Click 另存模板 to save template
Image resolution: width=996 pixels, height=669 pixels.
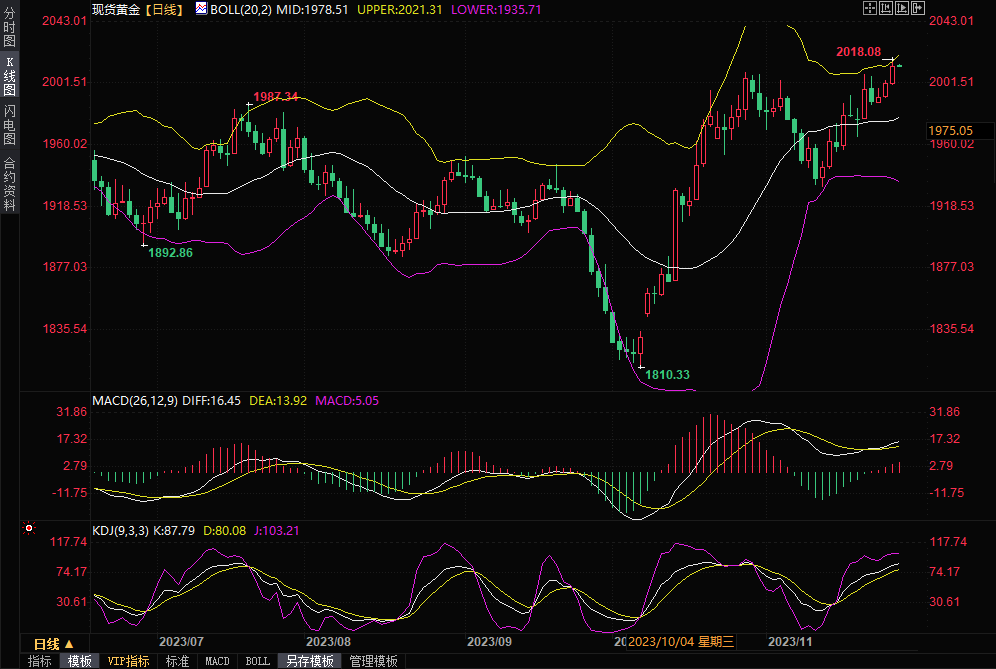309,661
